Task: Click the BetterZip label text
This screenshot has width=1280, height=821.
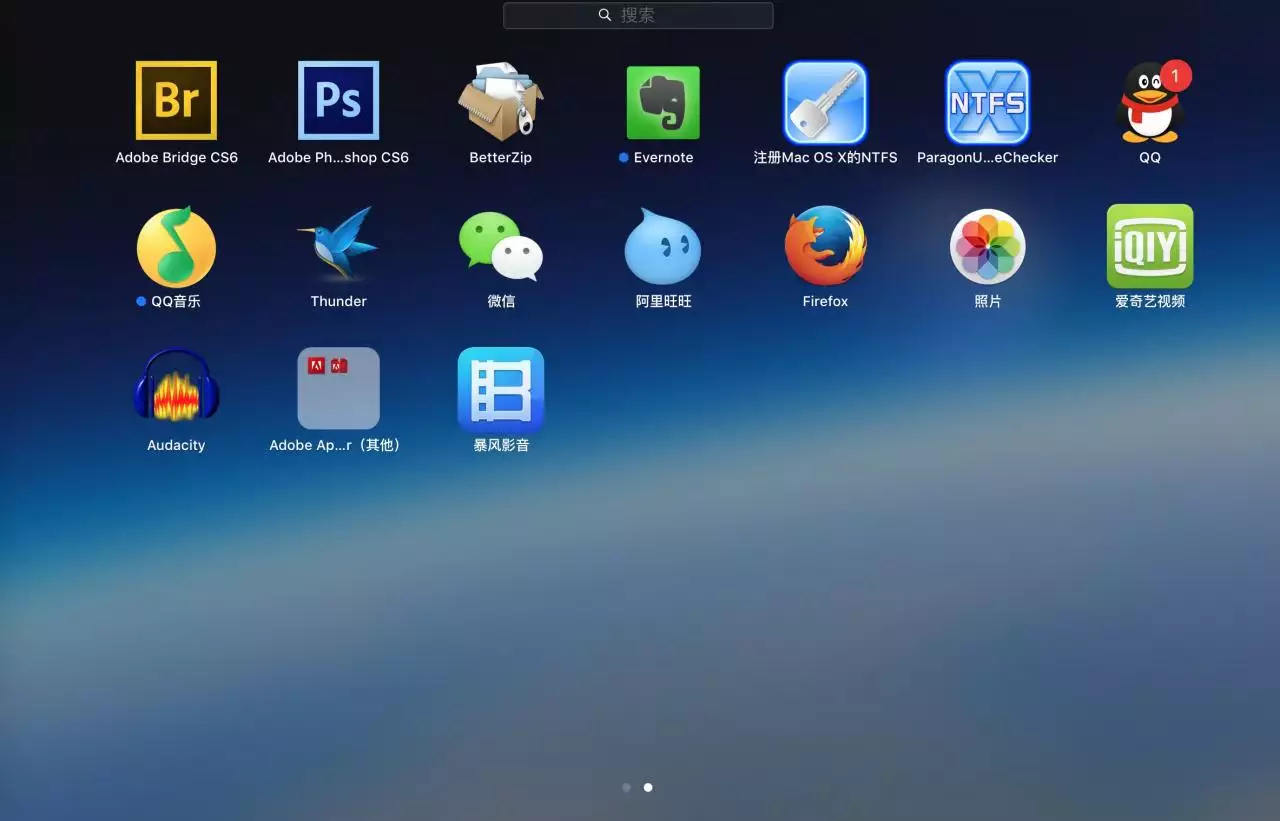Action: tap(501, 157)
